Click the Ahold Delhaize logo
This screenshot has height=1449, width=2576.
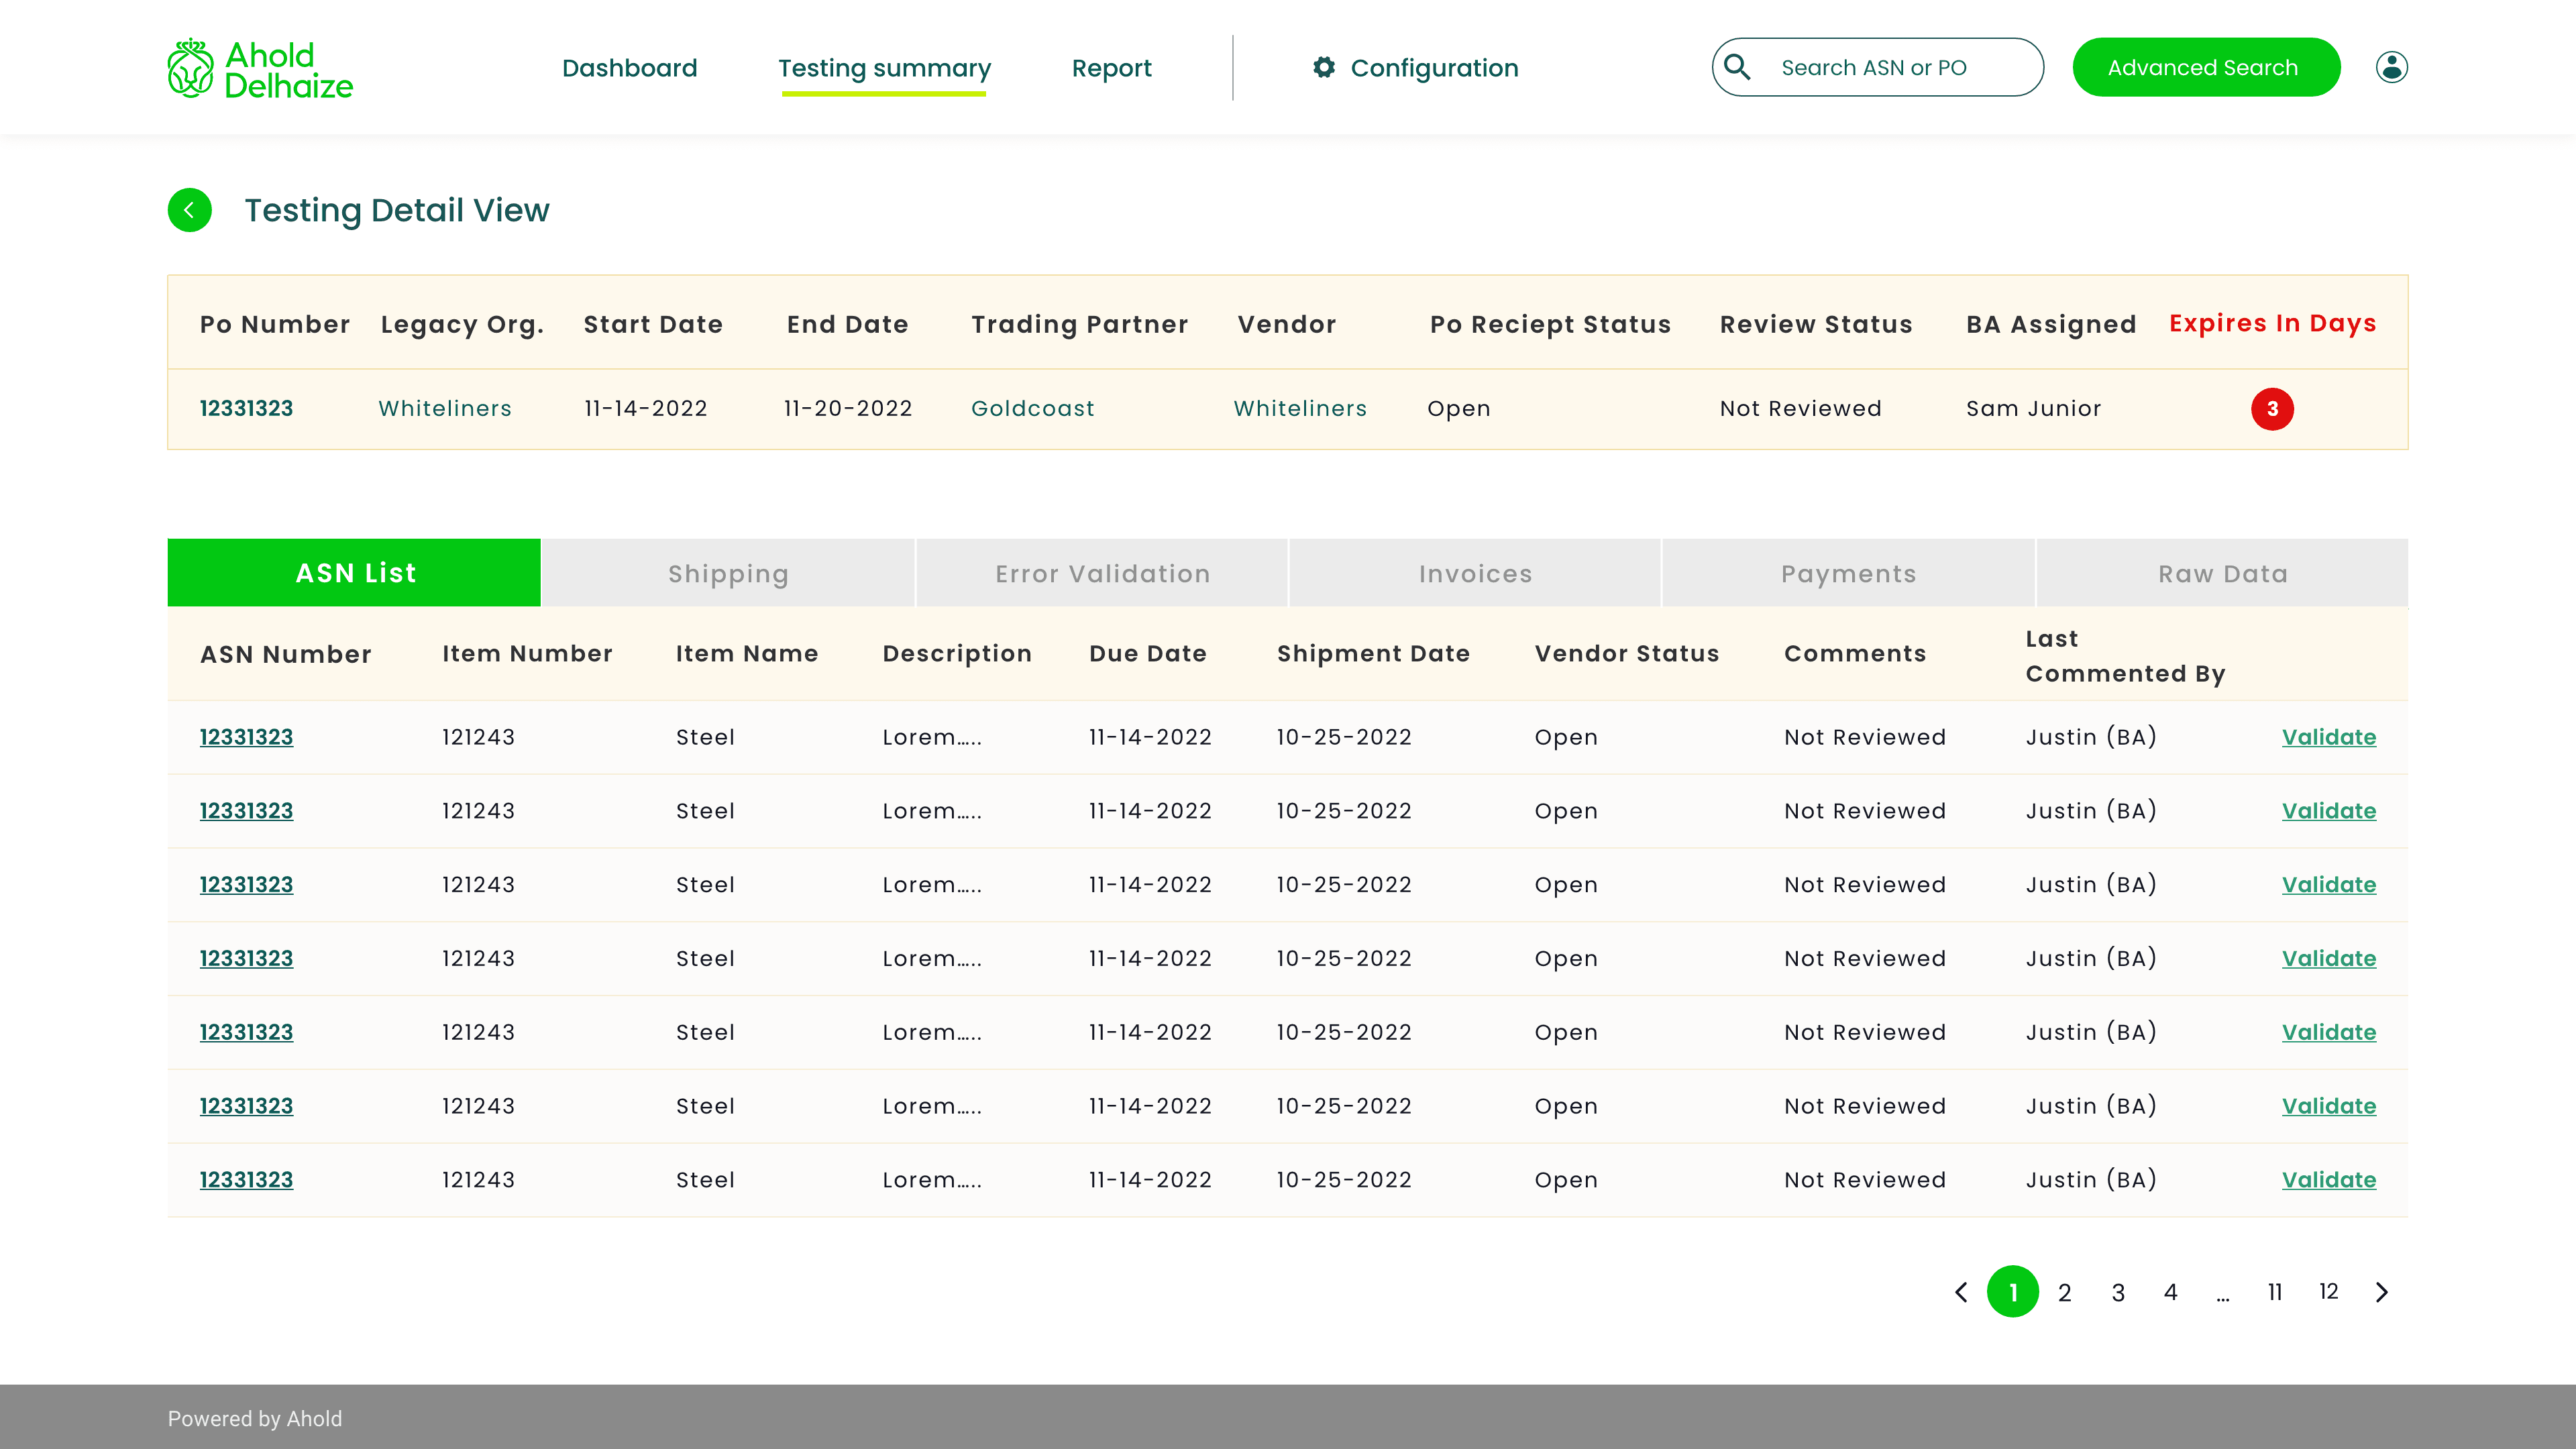pyautogui.click(x=260, y=69)
